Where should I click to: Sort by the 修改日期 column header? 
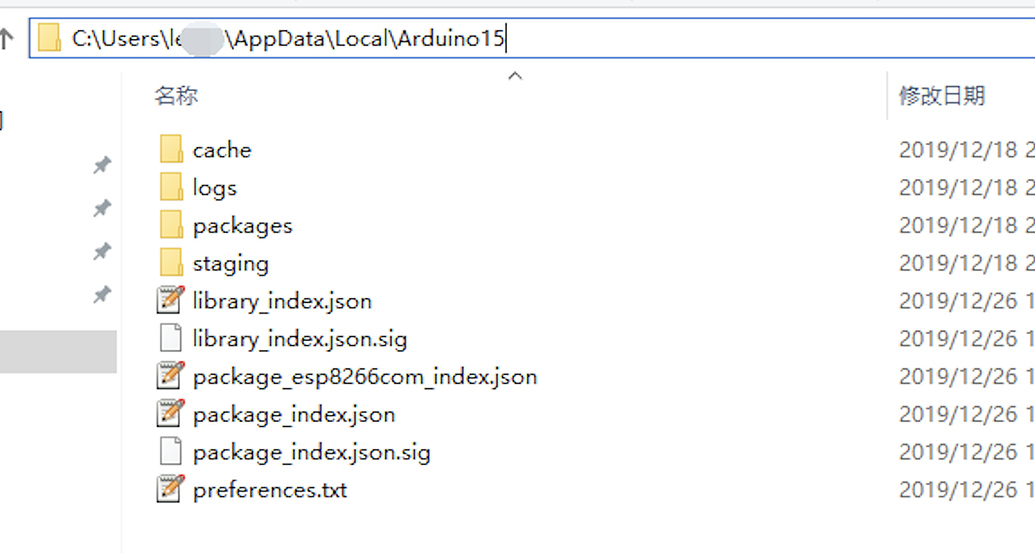[x=942, y=96]
